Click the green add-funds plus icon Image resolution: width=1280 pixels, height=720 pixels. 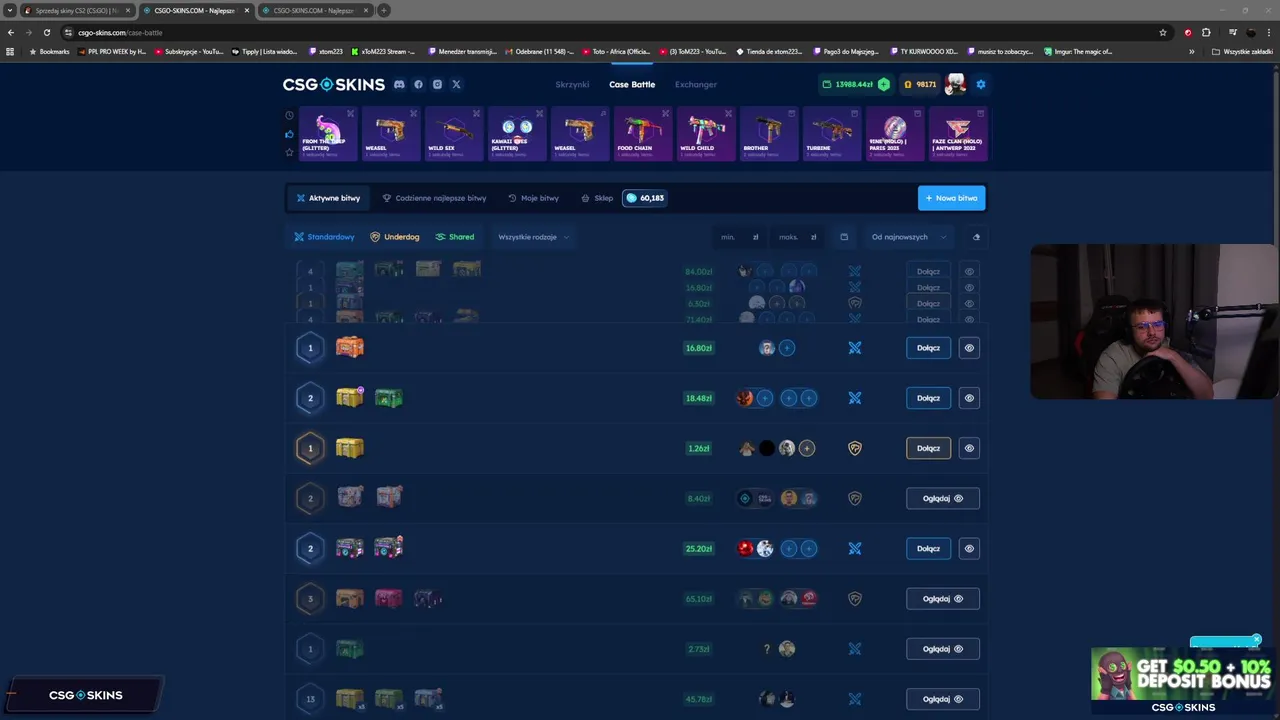point(883,85)
